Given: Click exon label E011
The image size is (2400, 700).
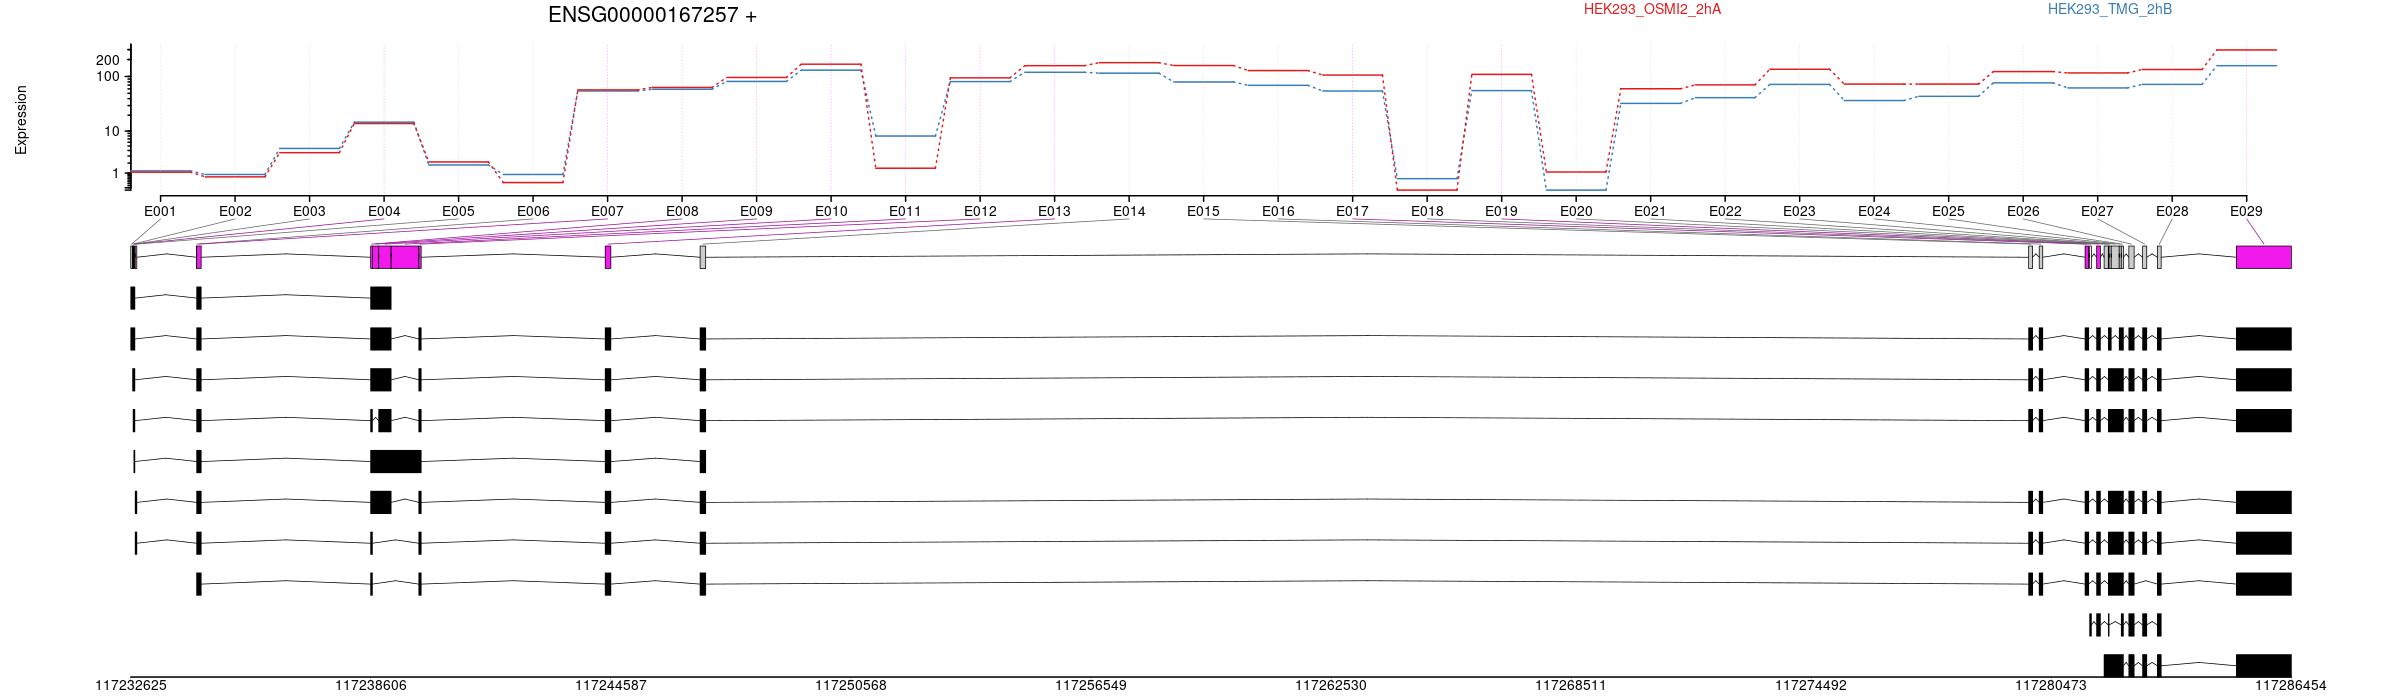Looking at the screenshot, I should point(905,211).
